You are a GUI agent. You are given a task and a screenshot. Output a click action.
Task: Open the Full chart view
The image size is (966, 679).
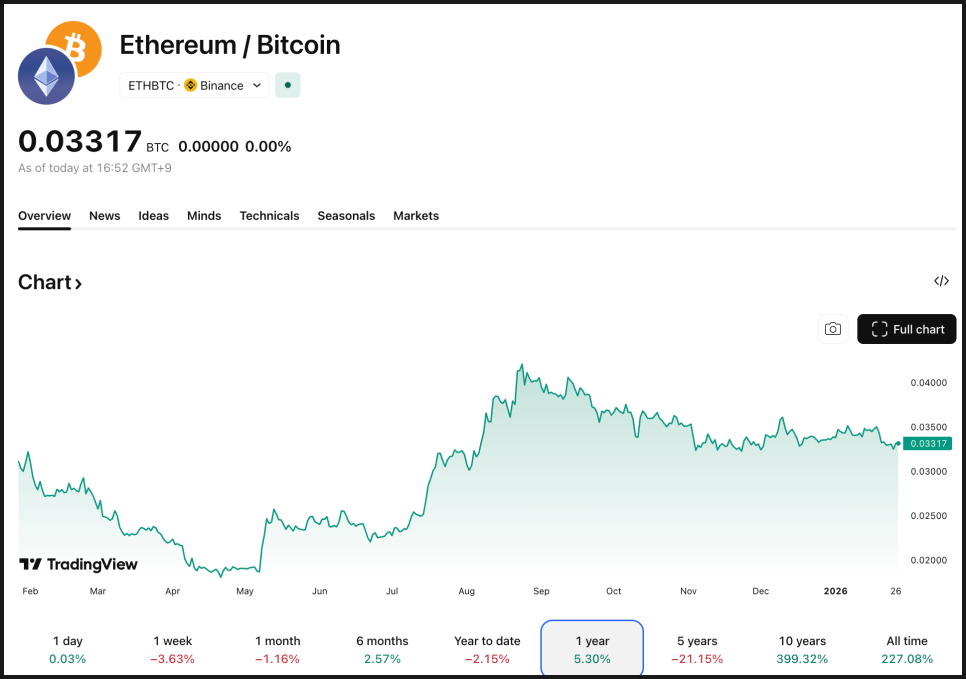[x=906, y=329]
